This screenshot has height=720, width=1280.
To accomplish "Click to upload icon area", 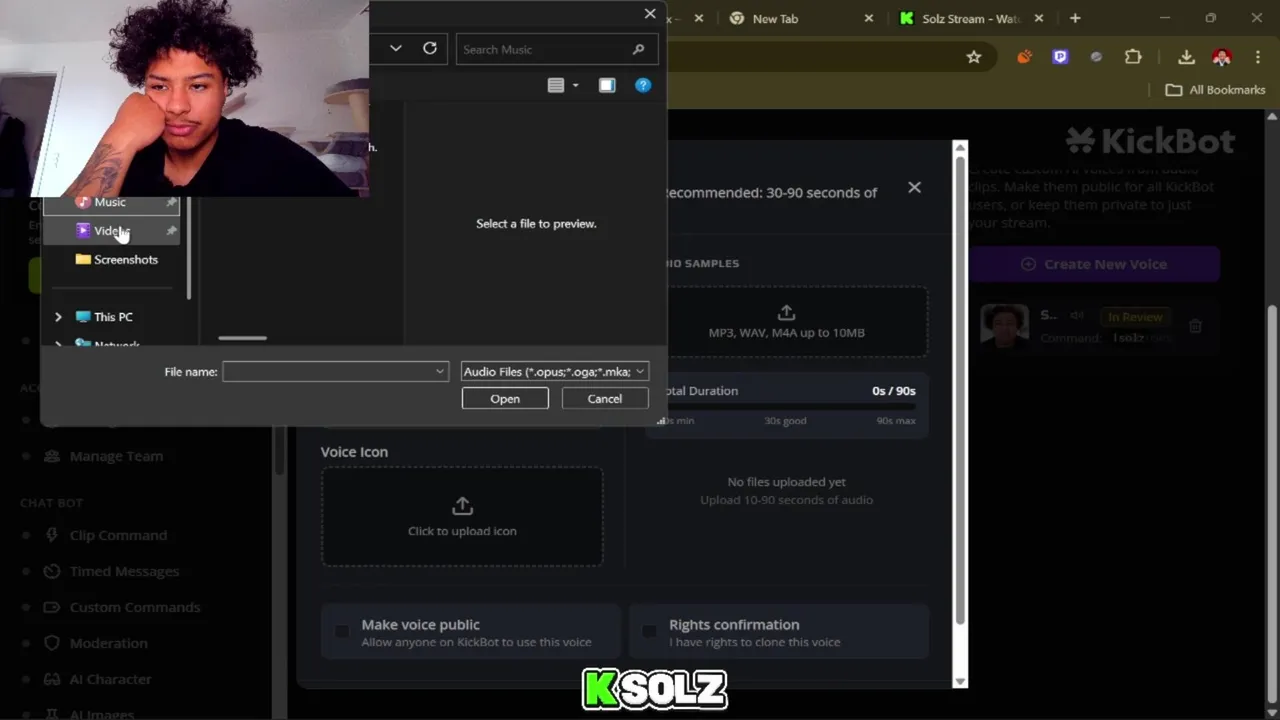I will pos(462,517).
